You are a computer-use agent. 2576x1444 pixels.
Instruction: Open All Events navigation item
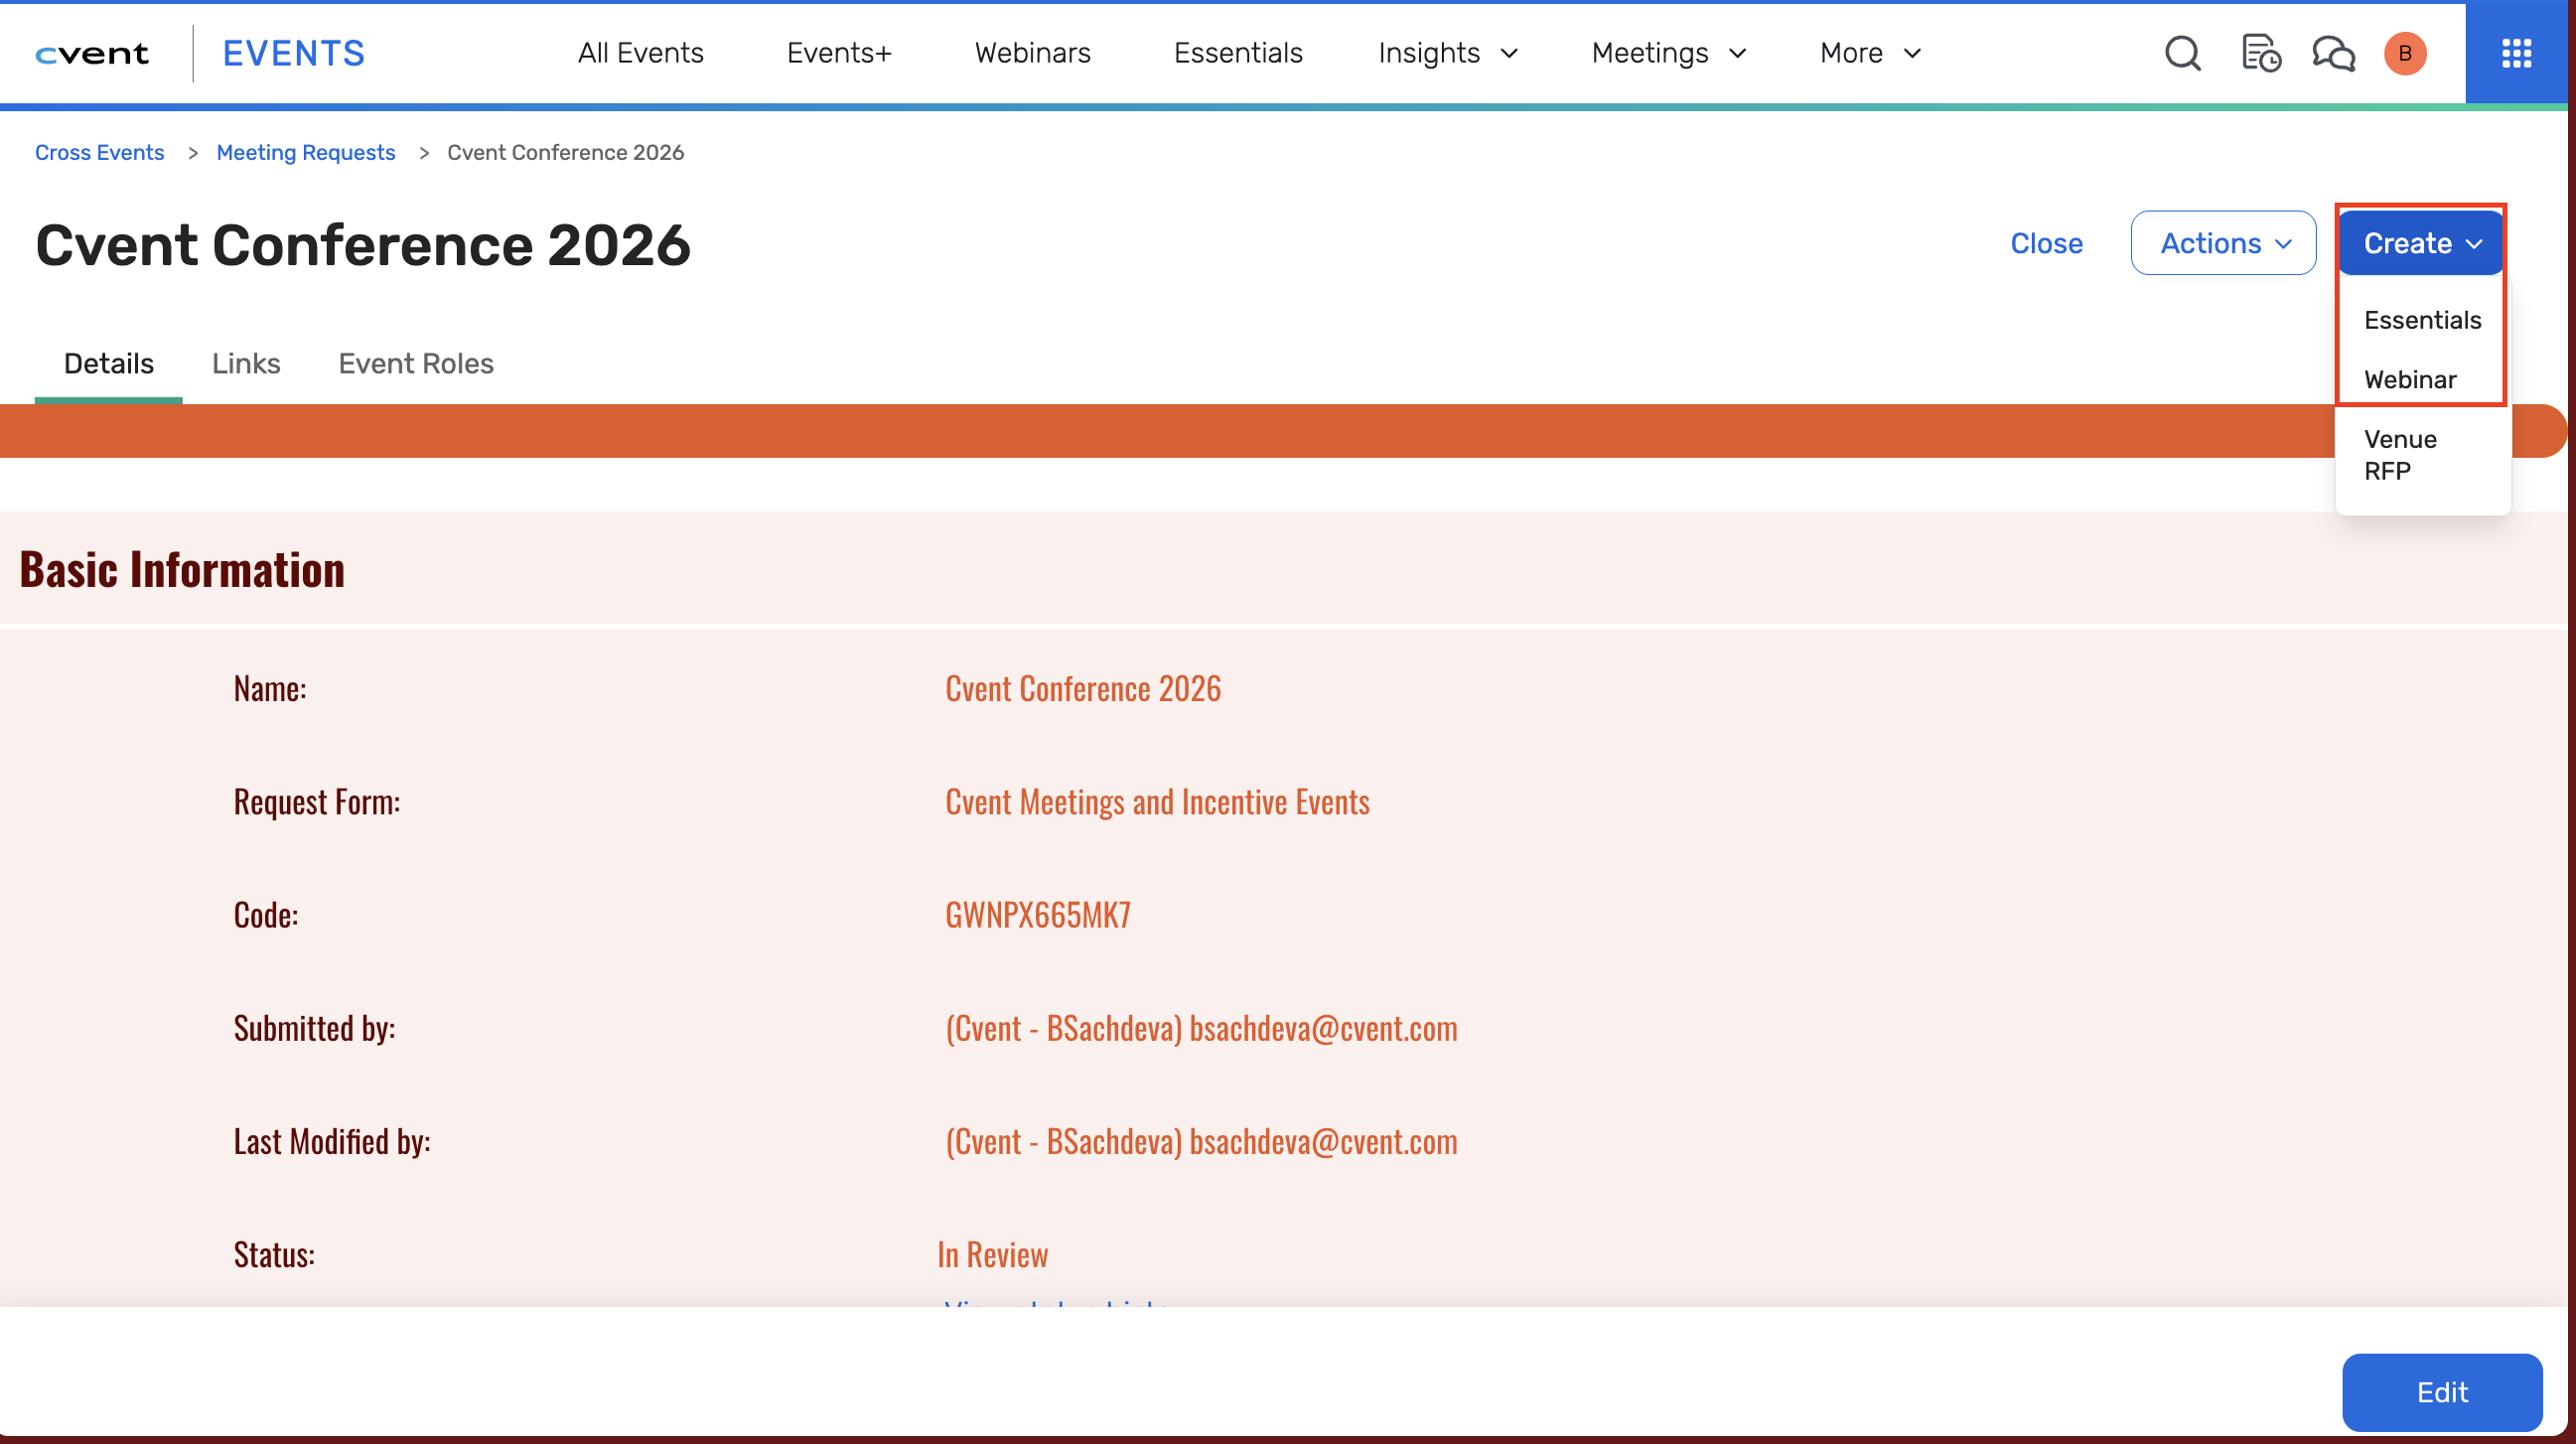tap(640, 53)
